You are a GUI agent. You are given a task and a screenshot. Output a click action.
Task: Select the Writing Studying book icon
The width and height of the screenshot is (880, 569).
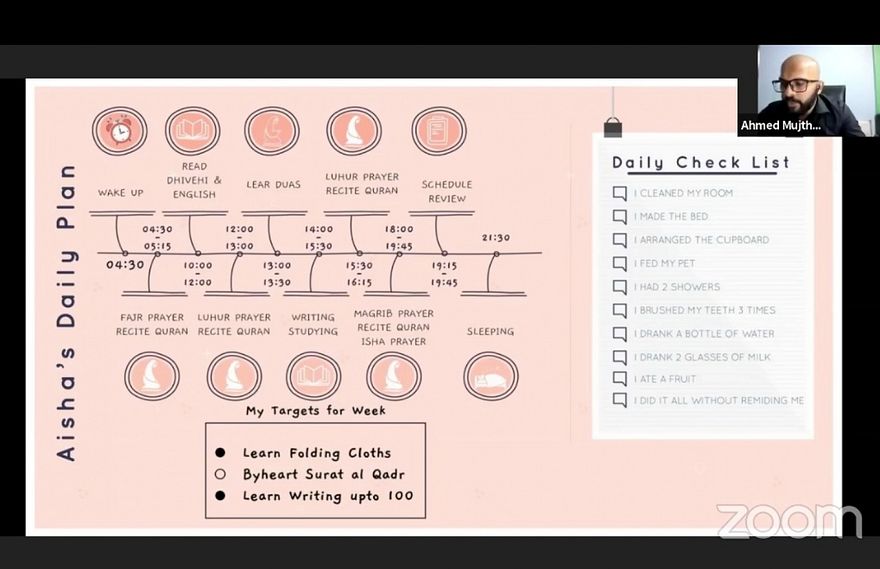[313, 376]
